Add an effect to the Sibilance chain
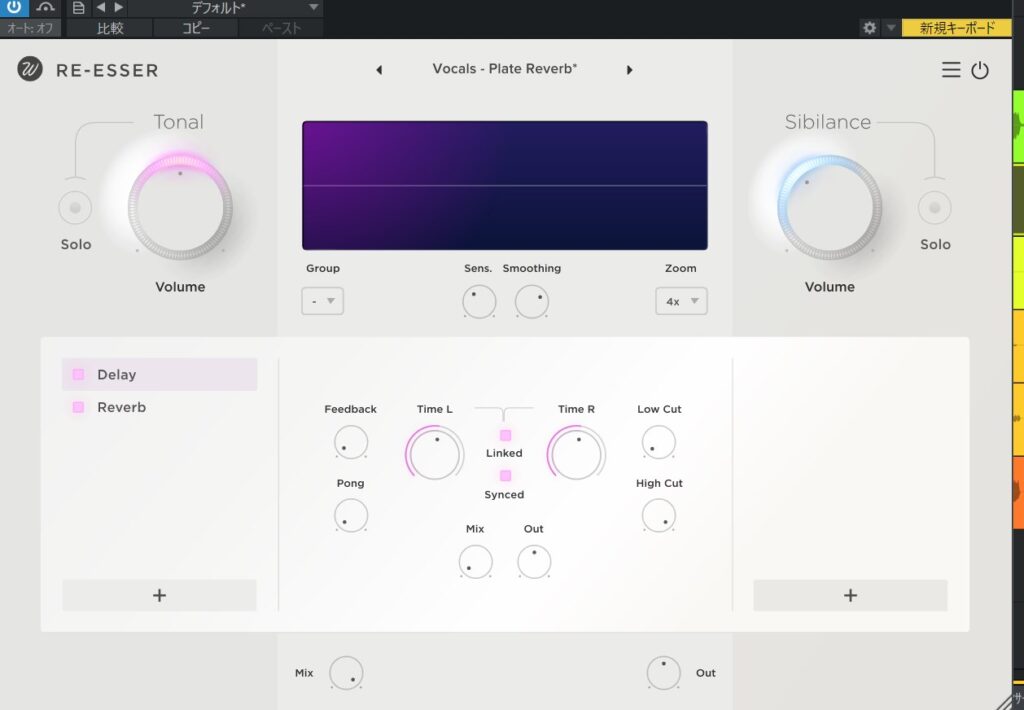 (x=850, y=595)
